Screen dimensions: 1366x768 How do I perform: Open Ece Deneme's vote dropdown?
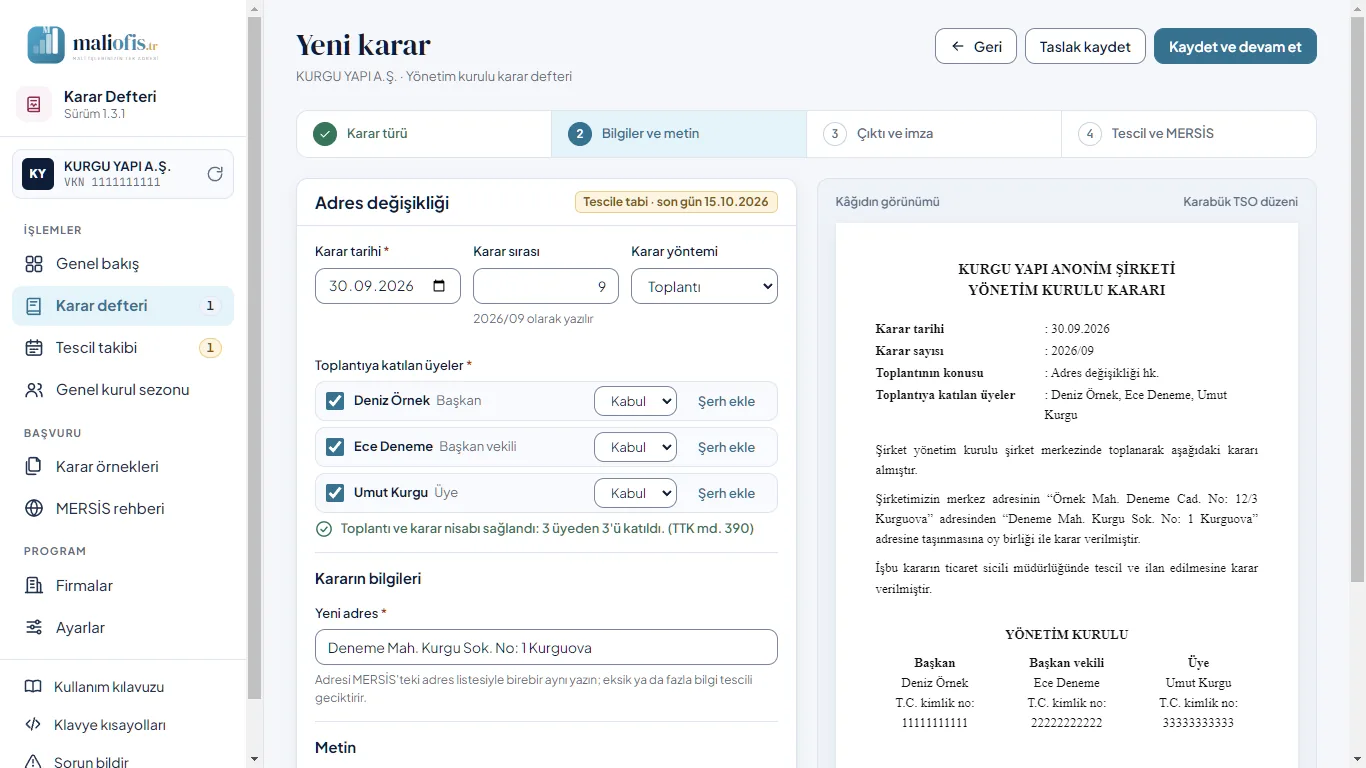[635, 447]
